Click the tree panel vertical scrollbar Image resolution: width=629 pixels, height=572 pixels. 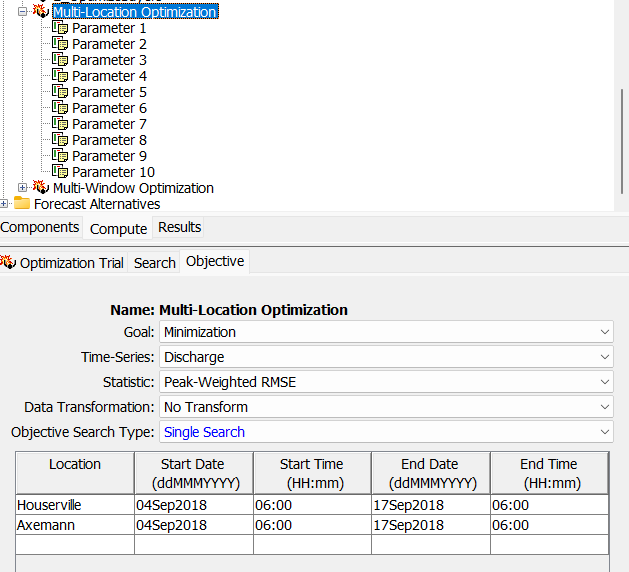pos(622,143)
